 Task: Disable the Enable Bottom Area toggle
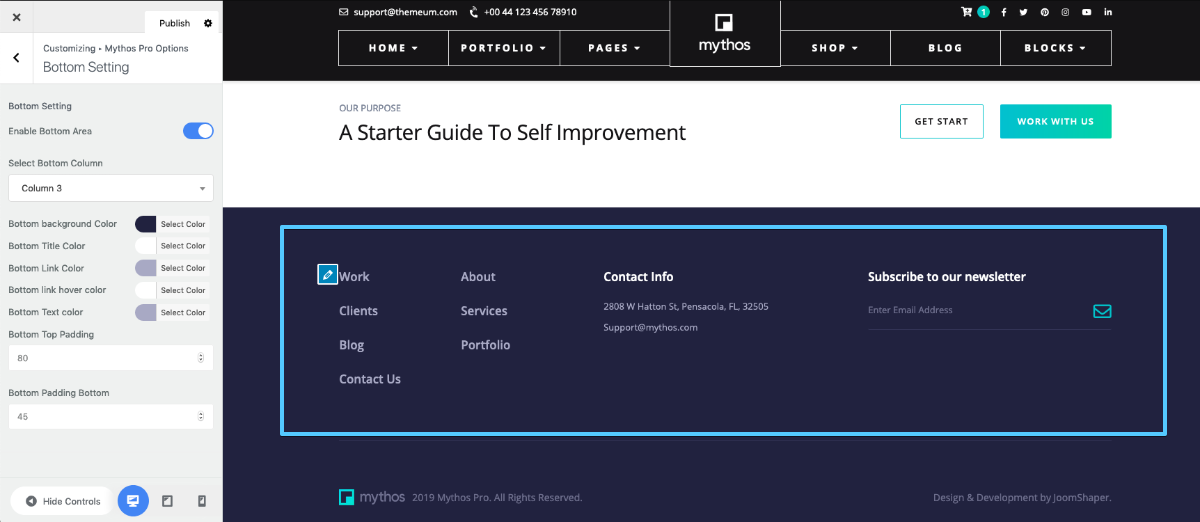pos(198,131)
